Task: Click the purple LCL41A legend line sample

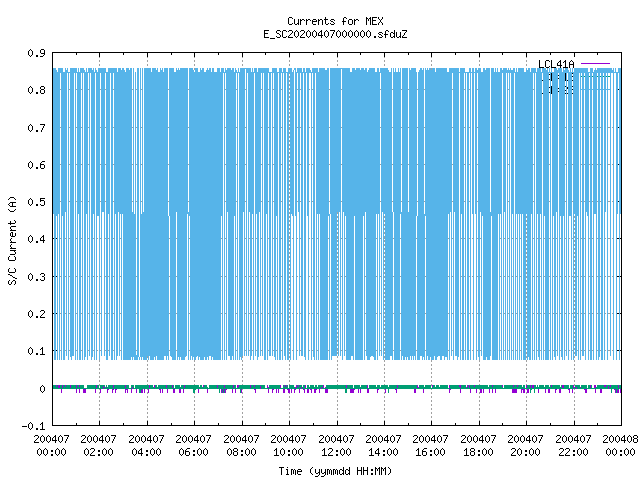Action: point(595,64)
